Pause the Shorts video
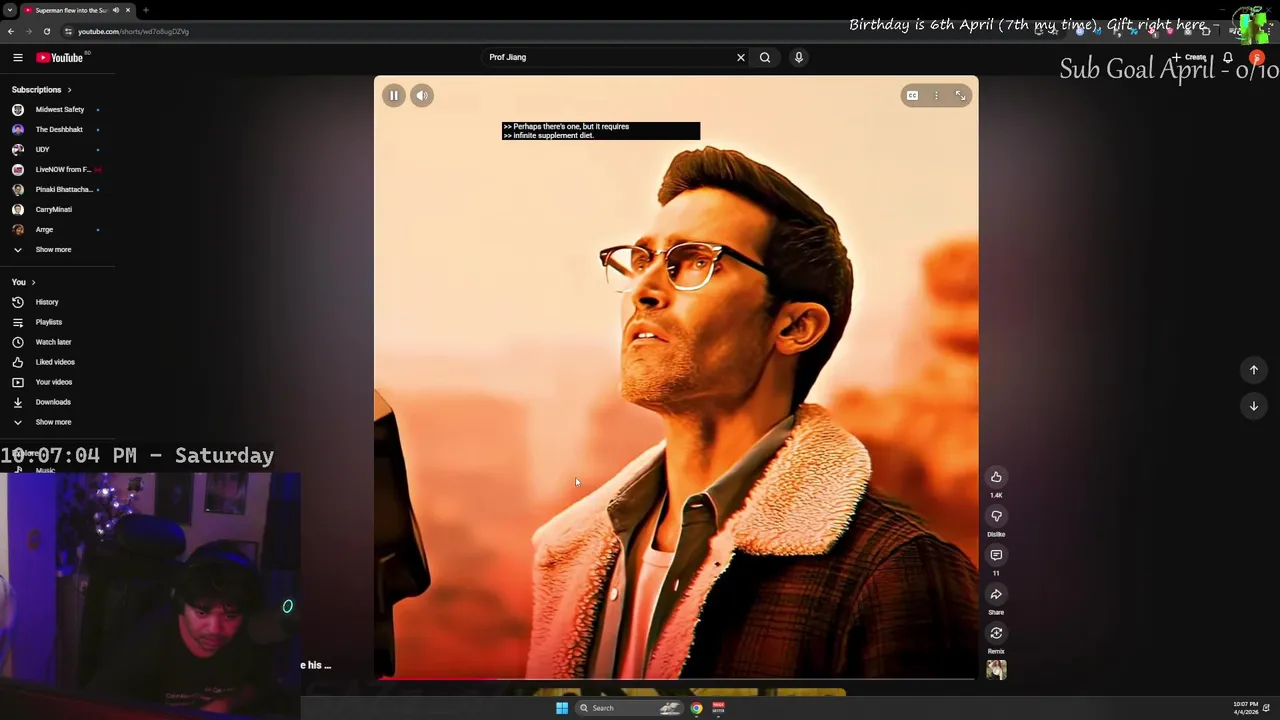This screenshot has height=720, width=1280. pos(394,96)
